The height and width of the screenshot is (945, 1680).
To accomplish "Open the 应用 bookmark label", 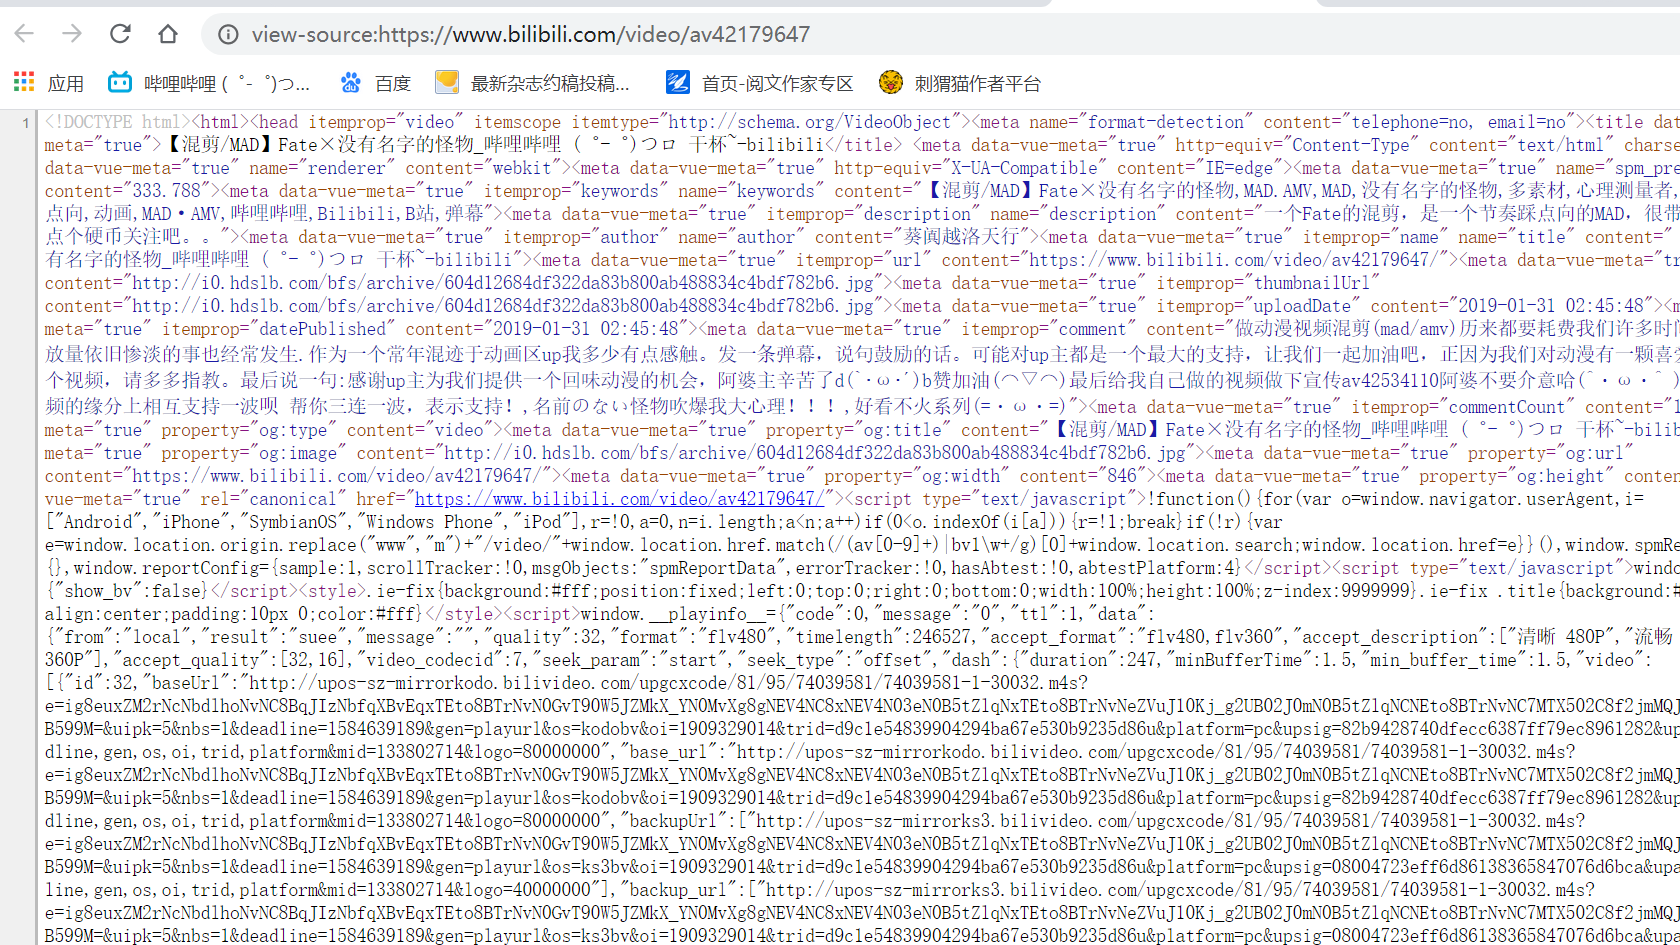I will 66,83.
